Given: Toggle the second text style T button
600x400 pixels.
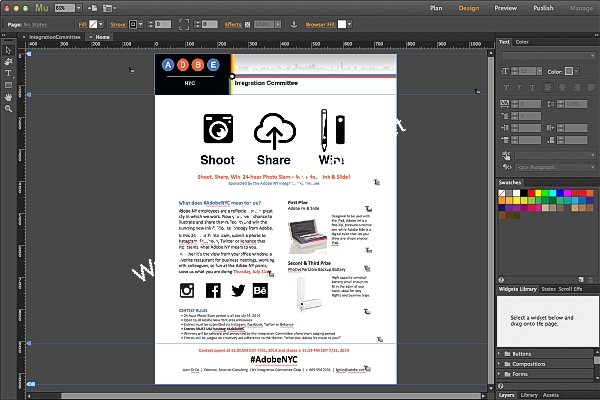Looking at the screenshot, I should (519, 88).
